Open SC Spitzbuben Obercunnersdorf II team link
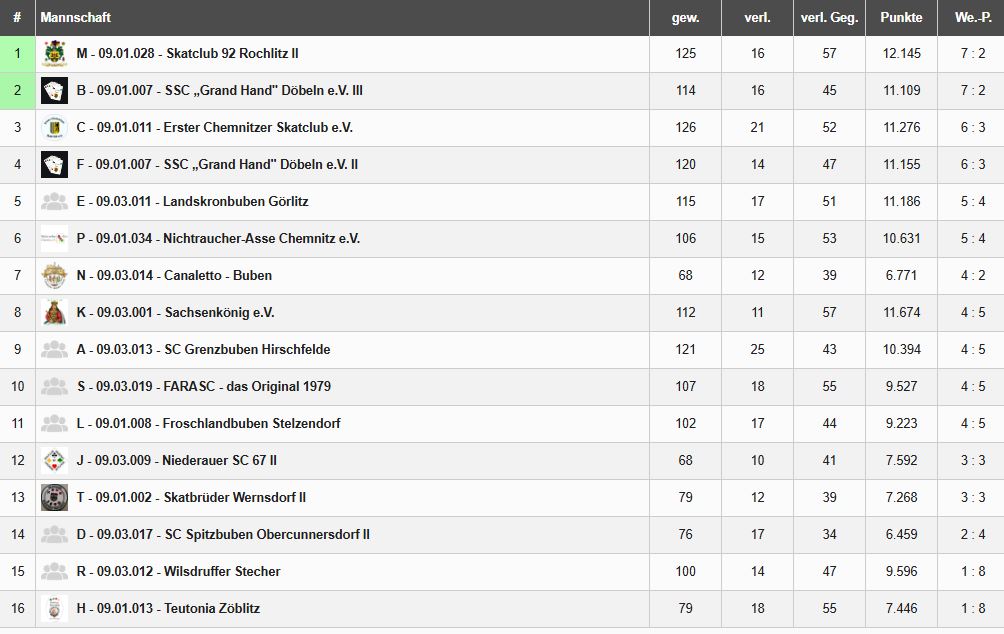Screen dimensions: 1004x634 coord(223,535)
